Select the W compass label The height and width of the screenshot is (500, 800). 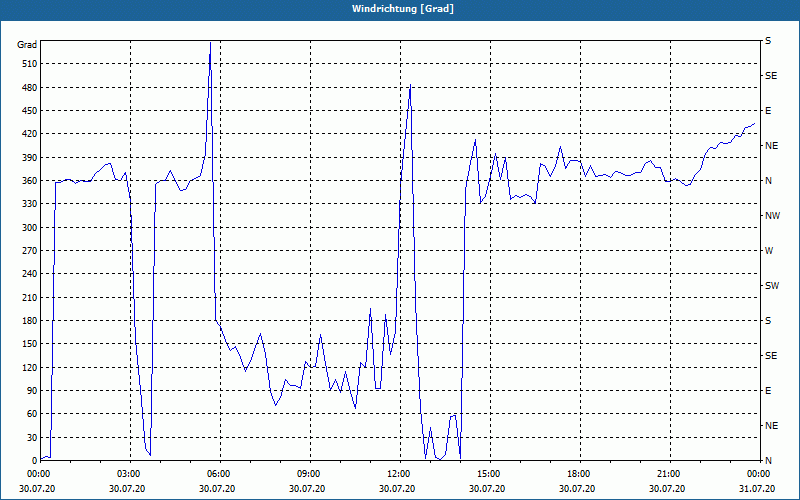[x=769, y=251]
